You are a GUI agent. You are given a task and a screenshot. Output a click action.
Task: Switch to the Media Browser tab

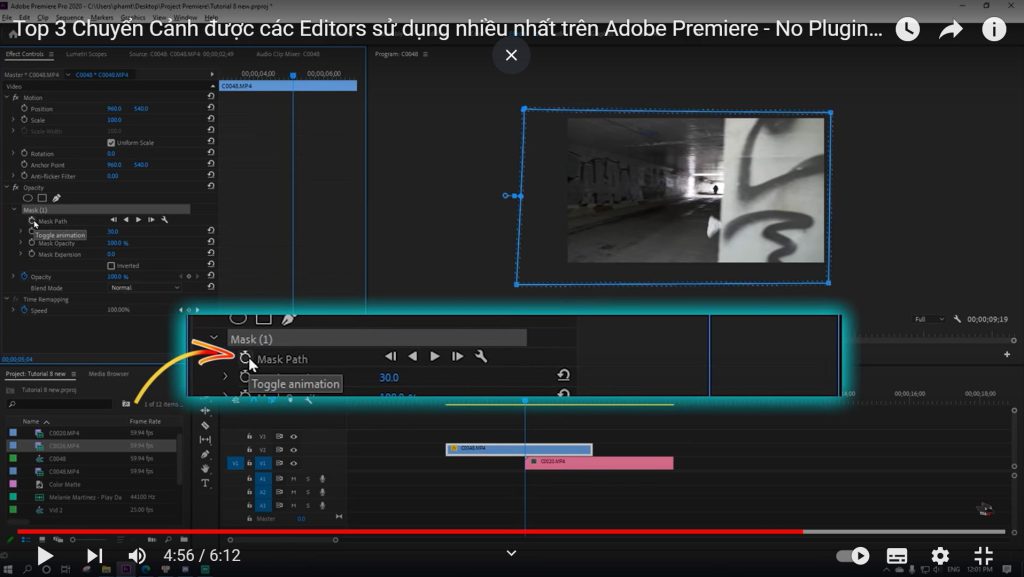click(x=109, y=374)
